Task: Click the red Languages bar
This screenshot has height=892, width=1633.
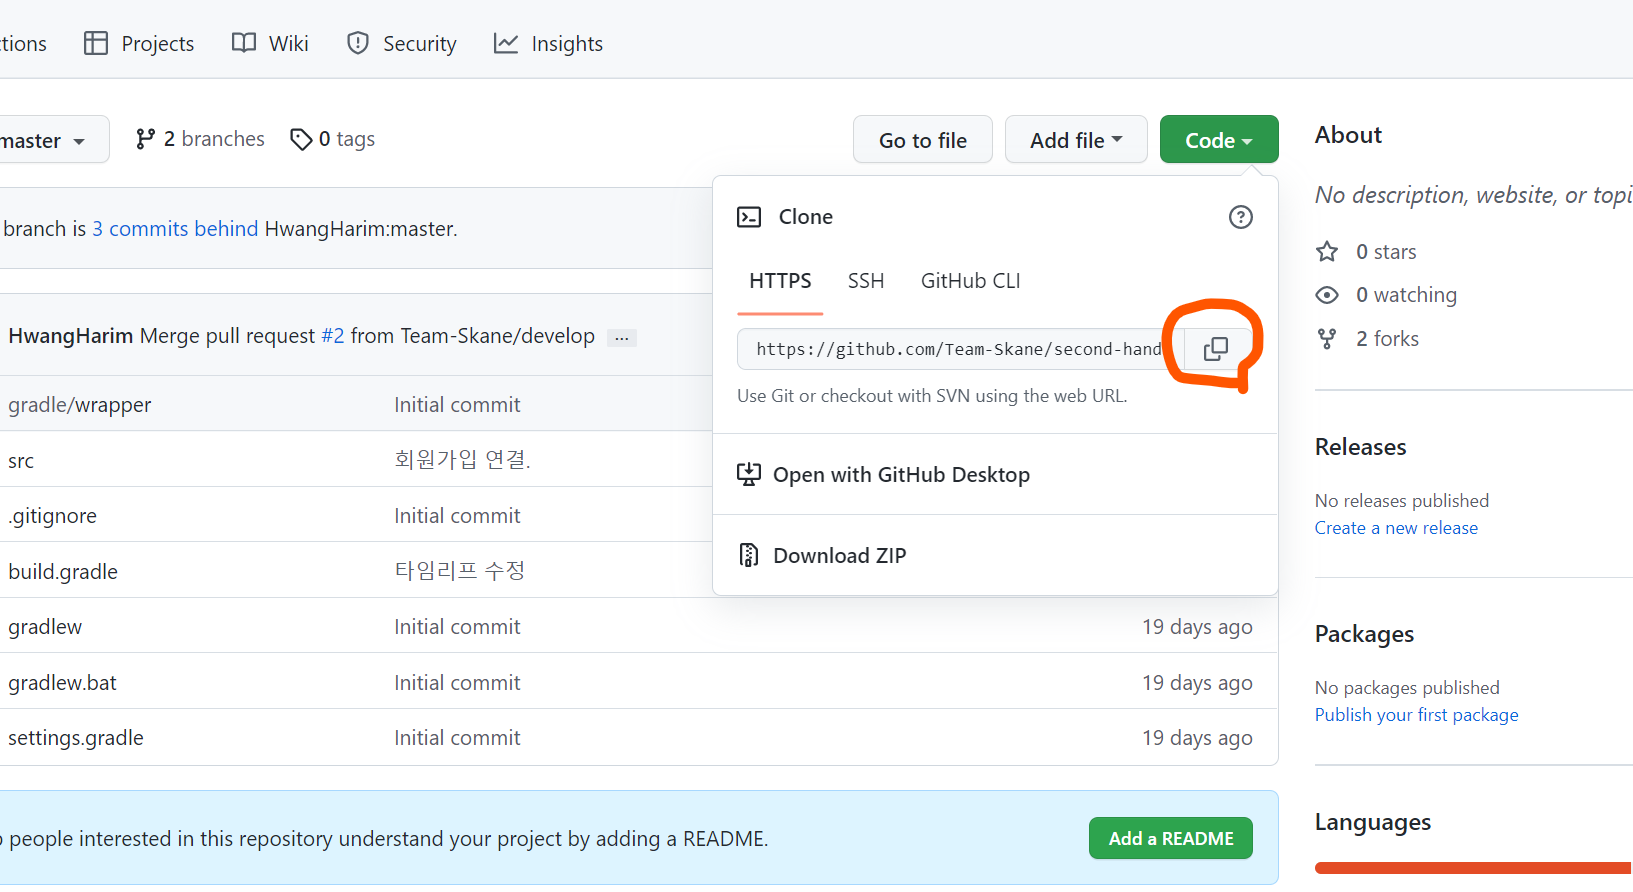Action: [x=1474, y=868]
